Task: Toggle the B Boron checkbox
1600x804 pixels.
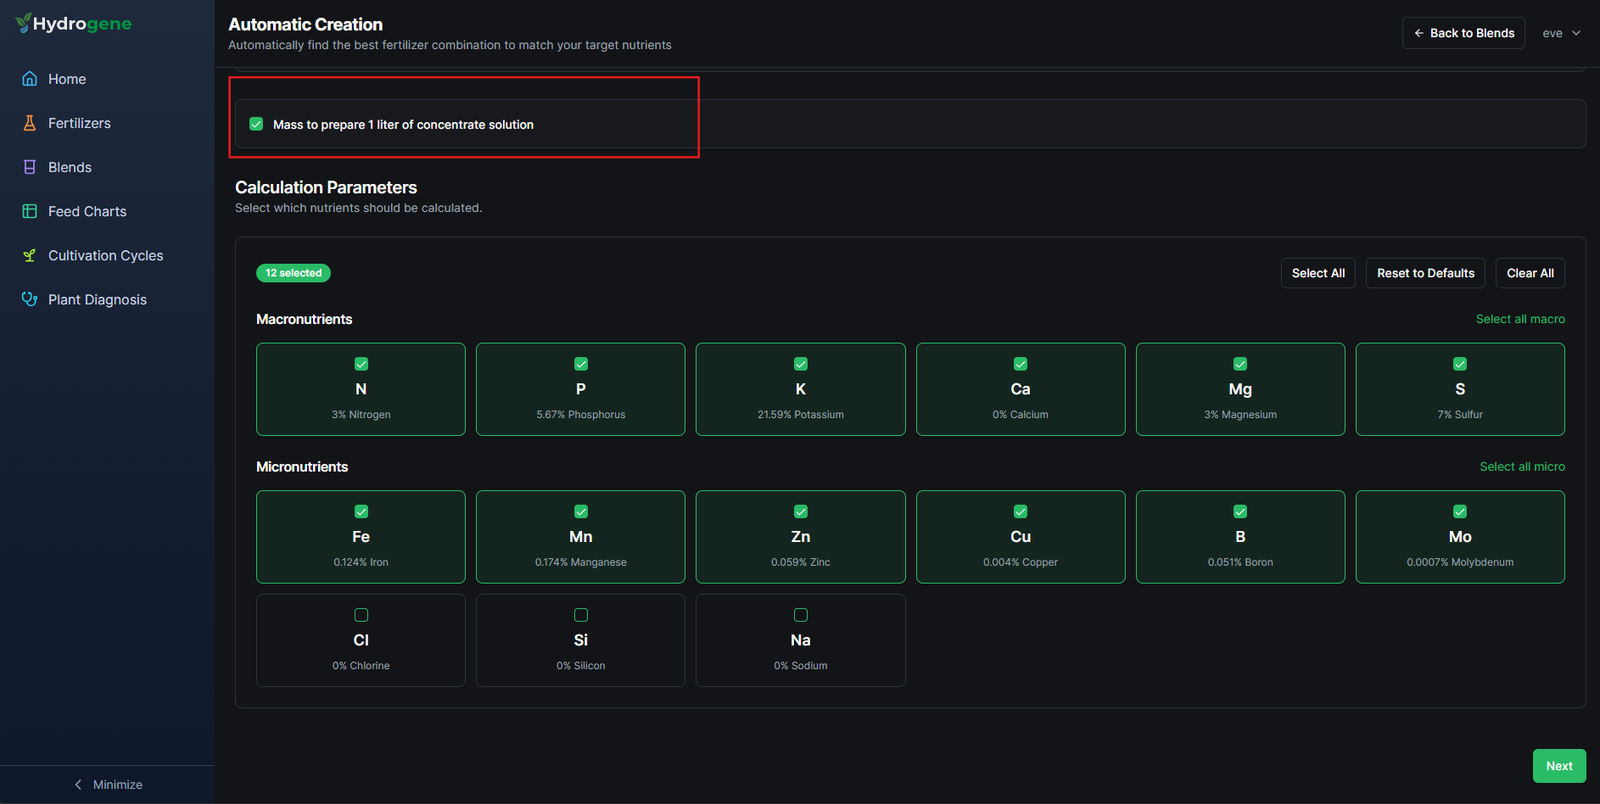Action: click(1240, 511)
